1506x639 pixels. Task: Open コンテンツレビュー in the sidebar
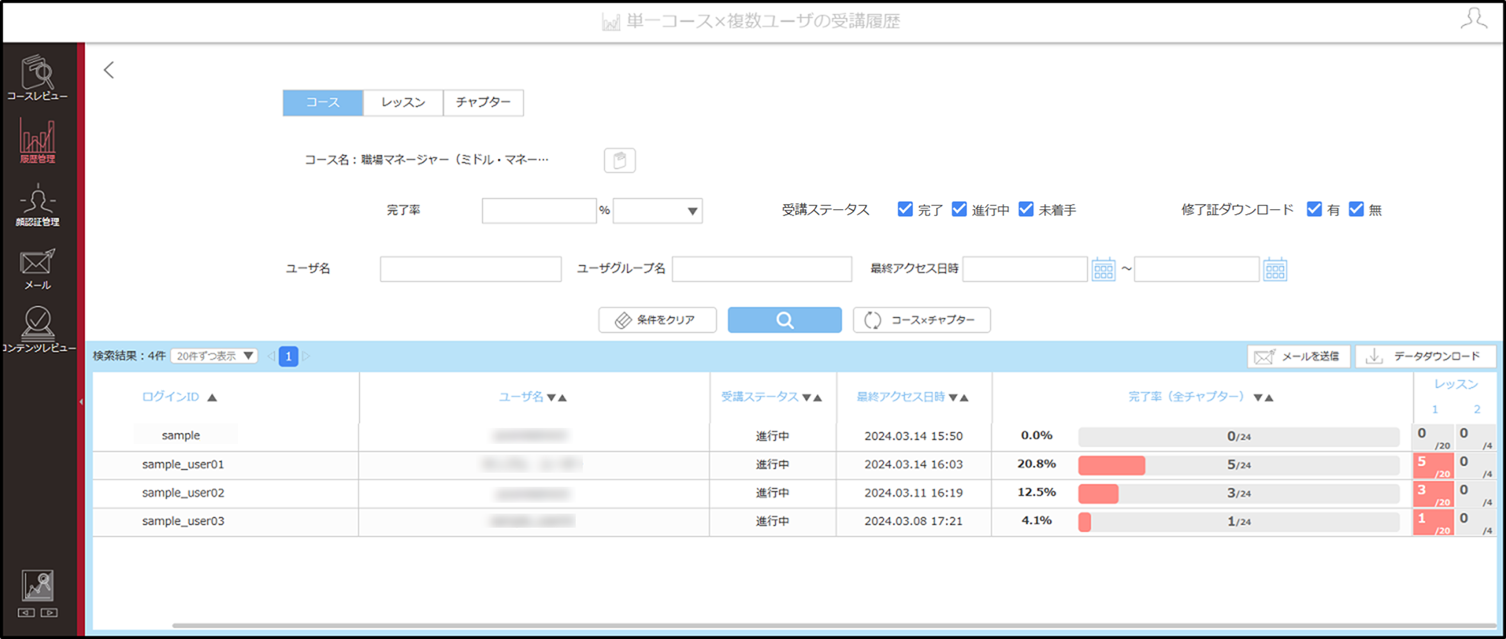(37, 330)
